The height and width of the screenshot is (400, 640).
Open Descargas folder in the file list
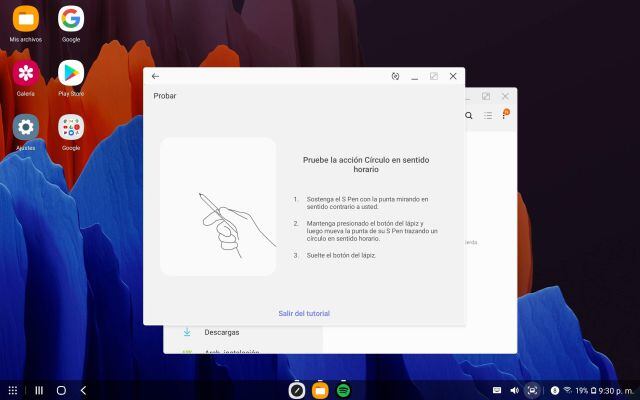[222, 331]
